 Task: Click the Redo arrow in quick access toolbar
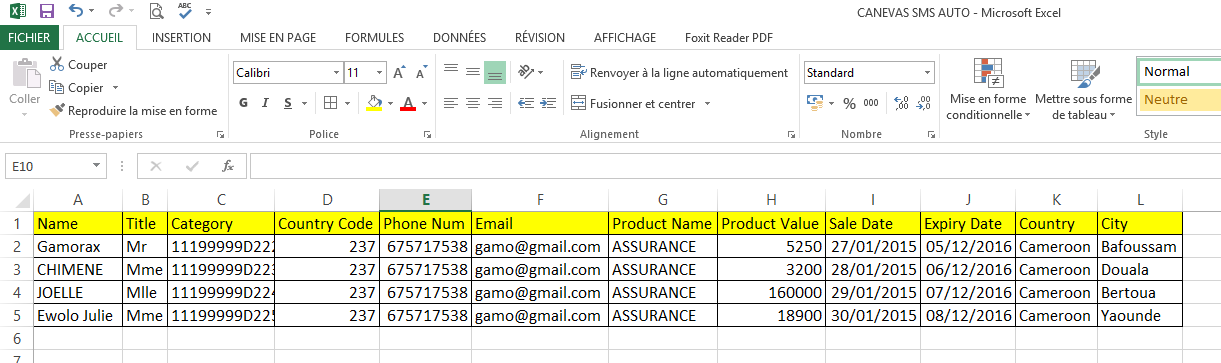pyautogui.click(x=115, y=12)
